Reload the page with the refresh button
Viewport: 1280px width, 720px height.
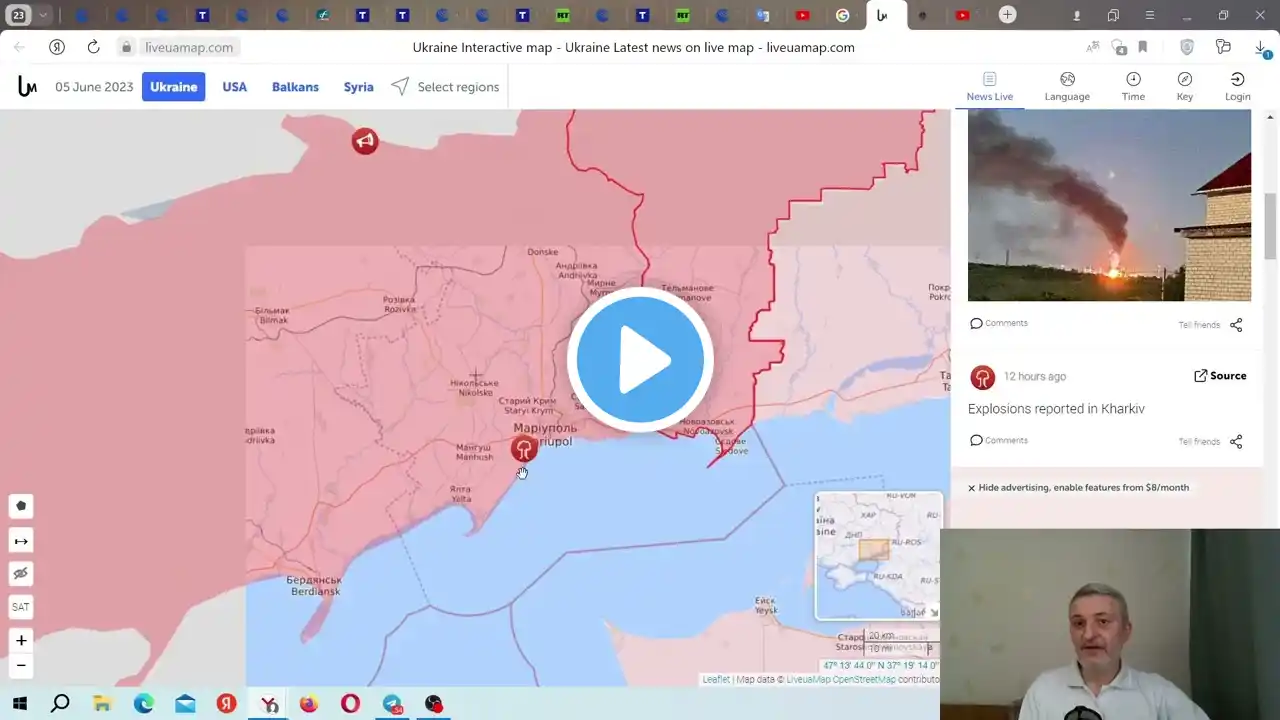(93, 47)
